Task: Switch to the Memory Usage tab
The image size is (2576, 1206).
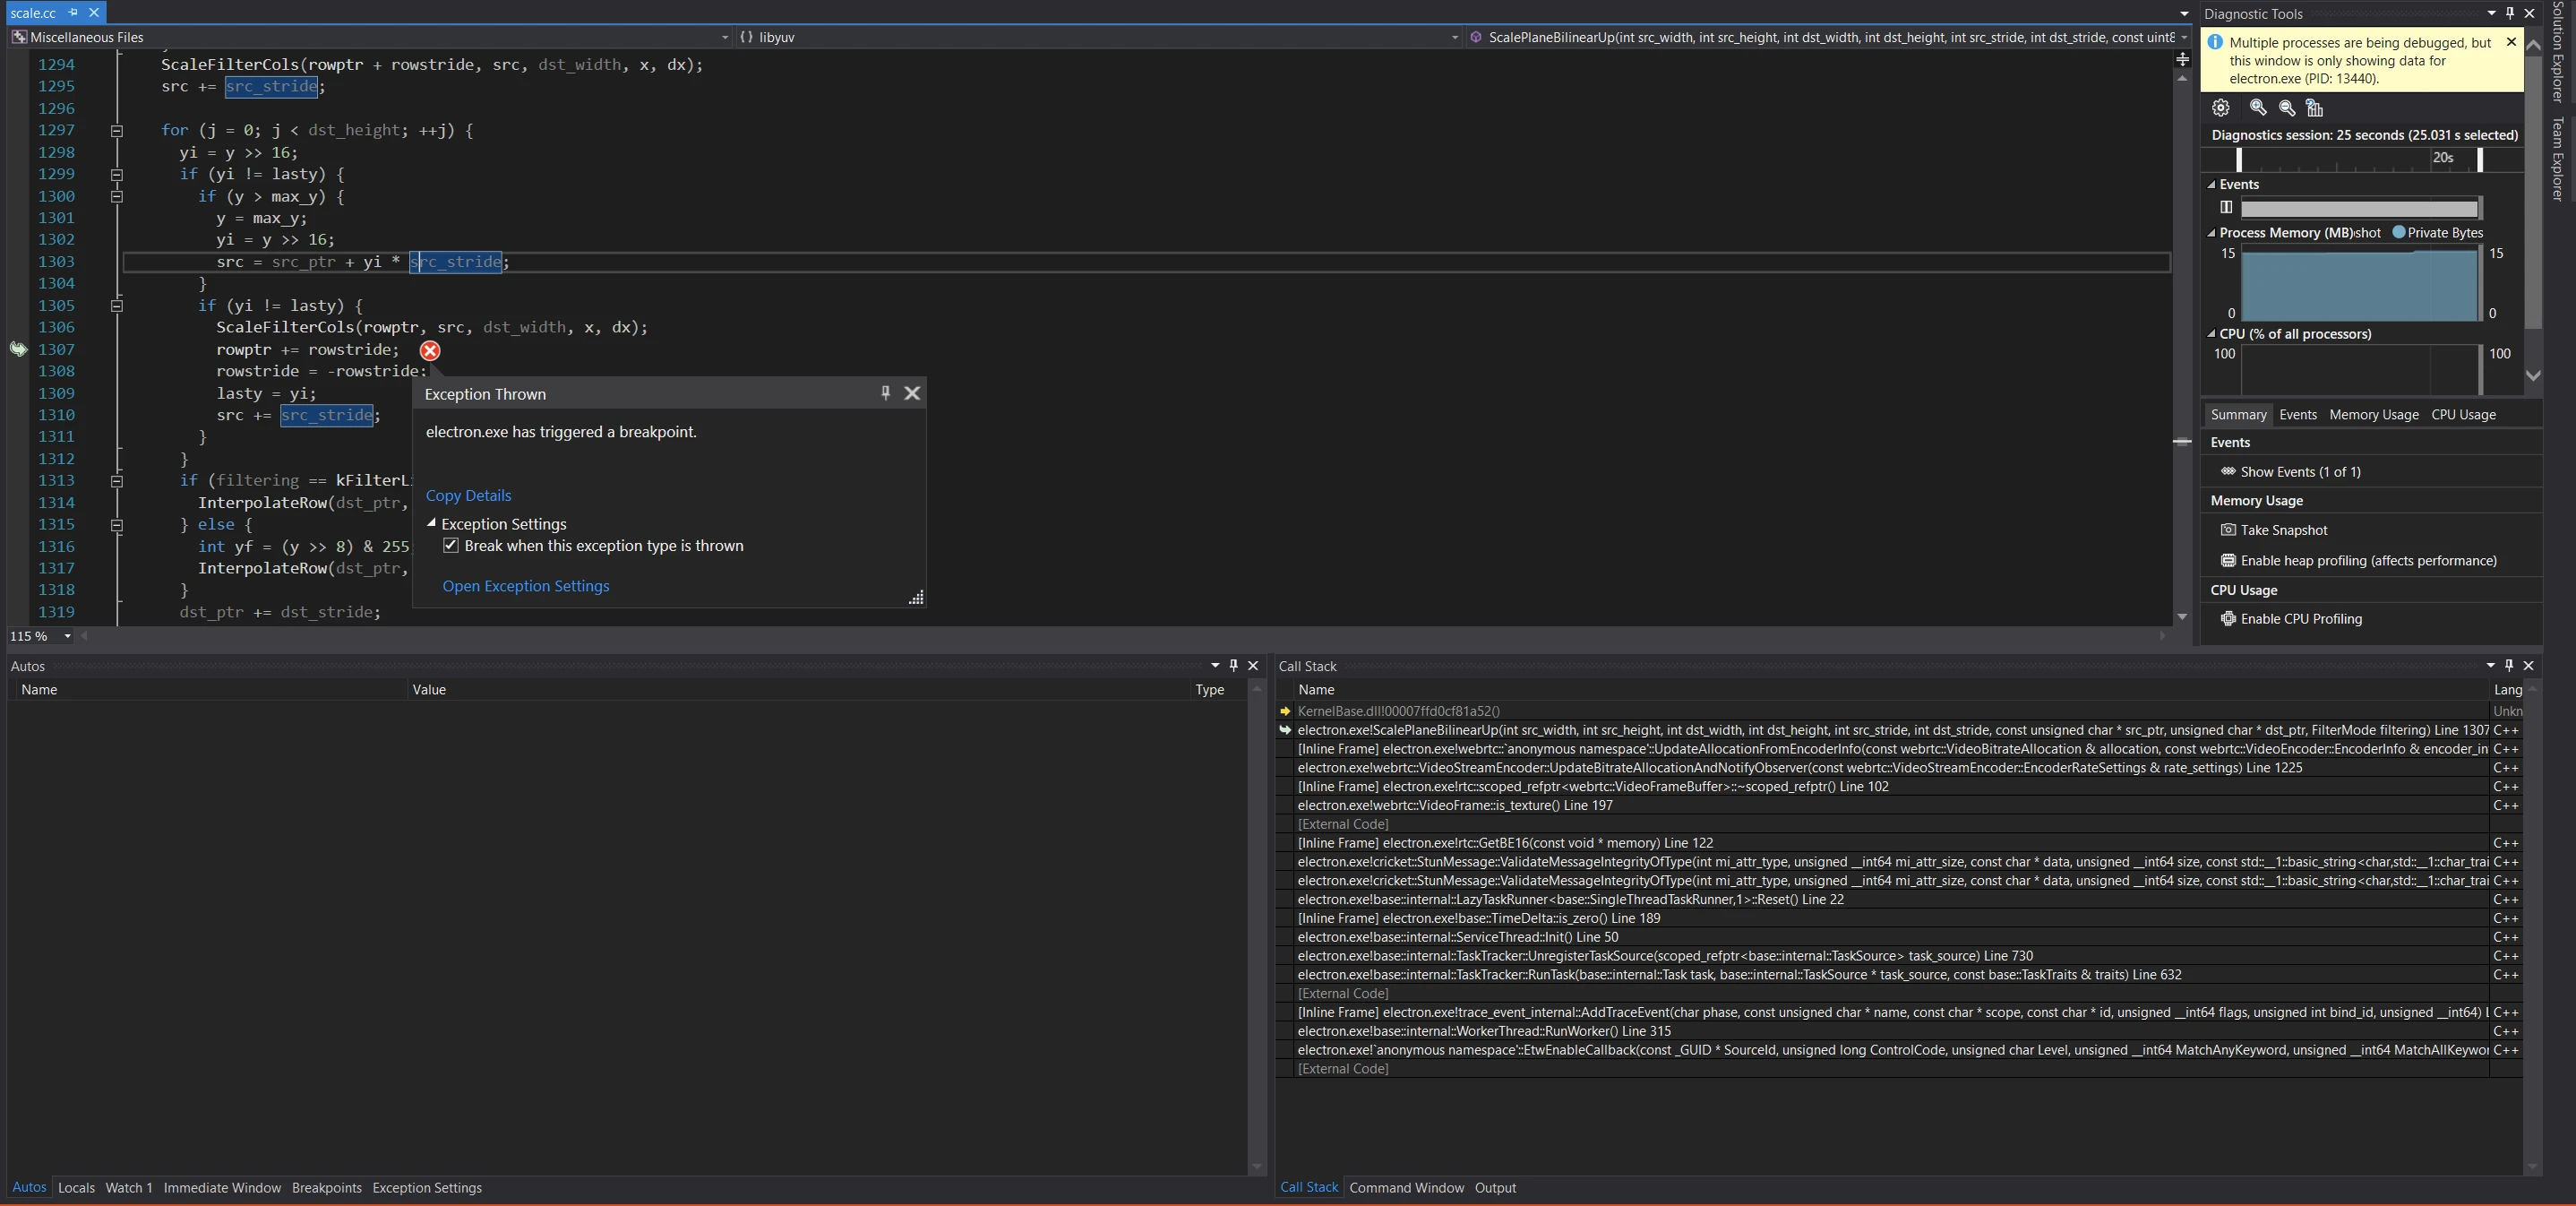Action: pos(2373,414)
